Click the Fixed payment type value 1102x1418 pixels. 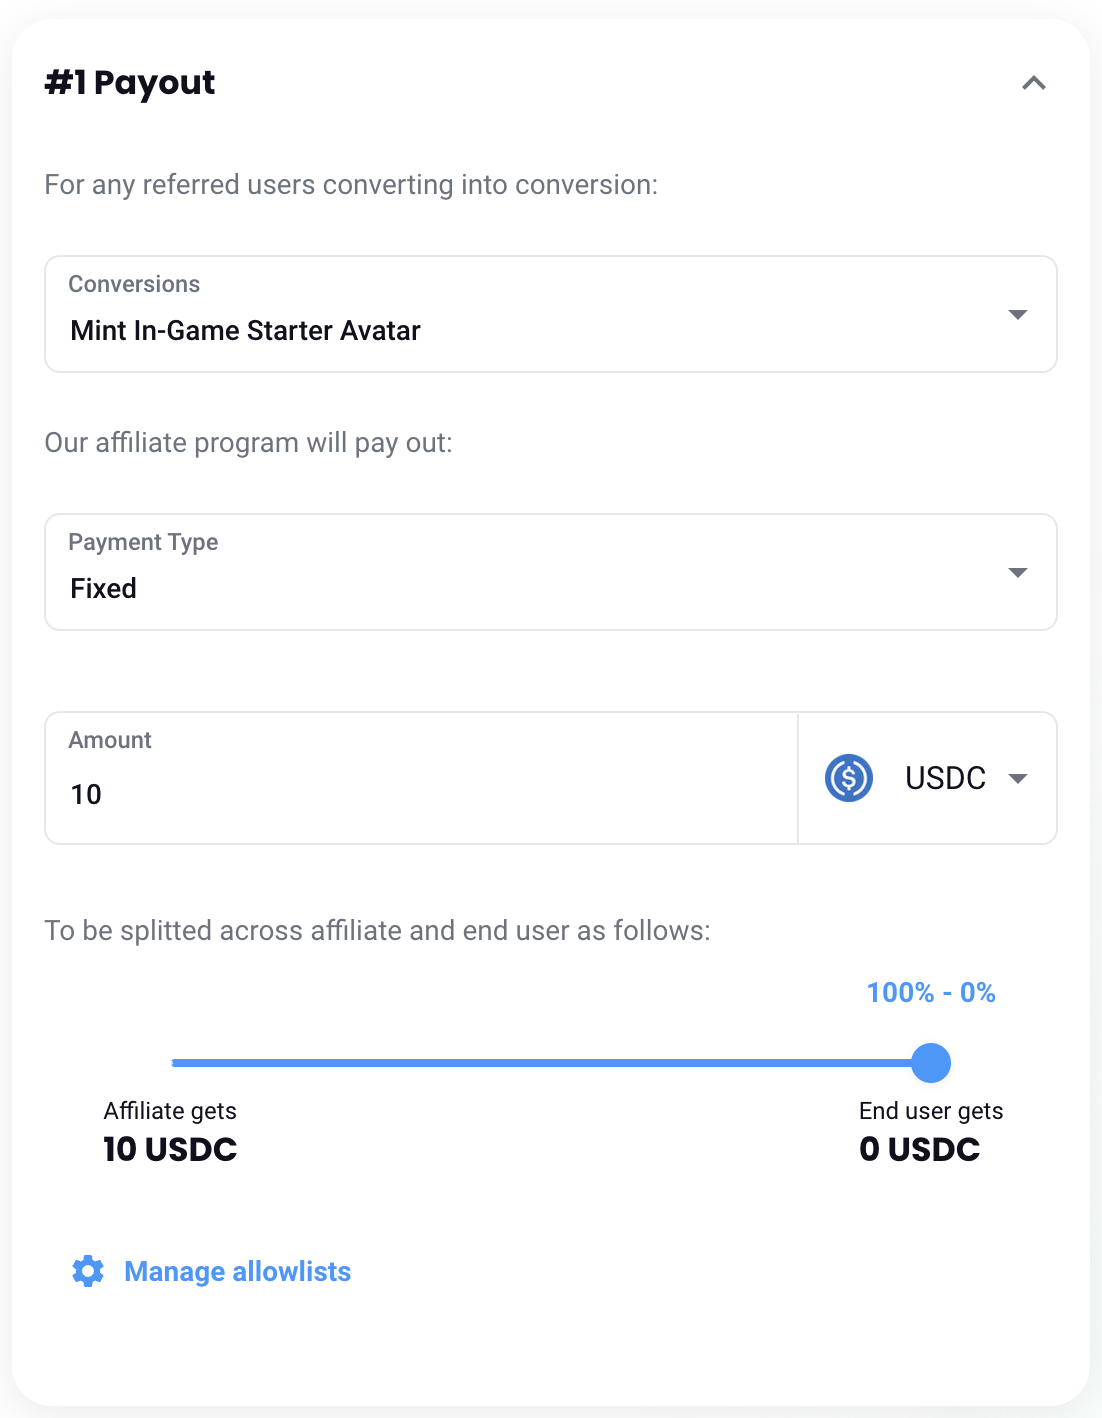(104, 589)
